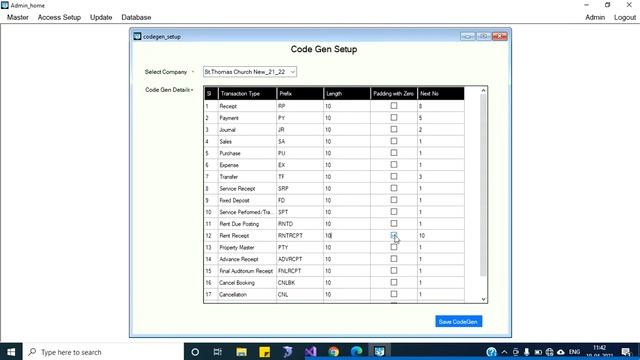The image size is (640, 360).
Task: Click the RNTRCPT prefix cell
Action: (300, 236)
